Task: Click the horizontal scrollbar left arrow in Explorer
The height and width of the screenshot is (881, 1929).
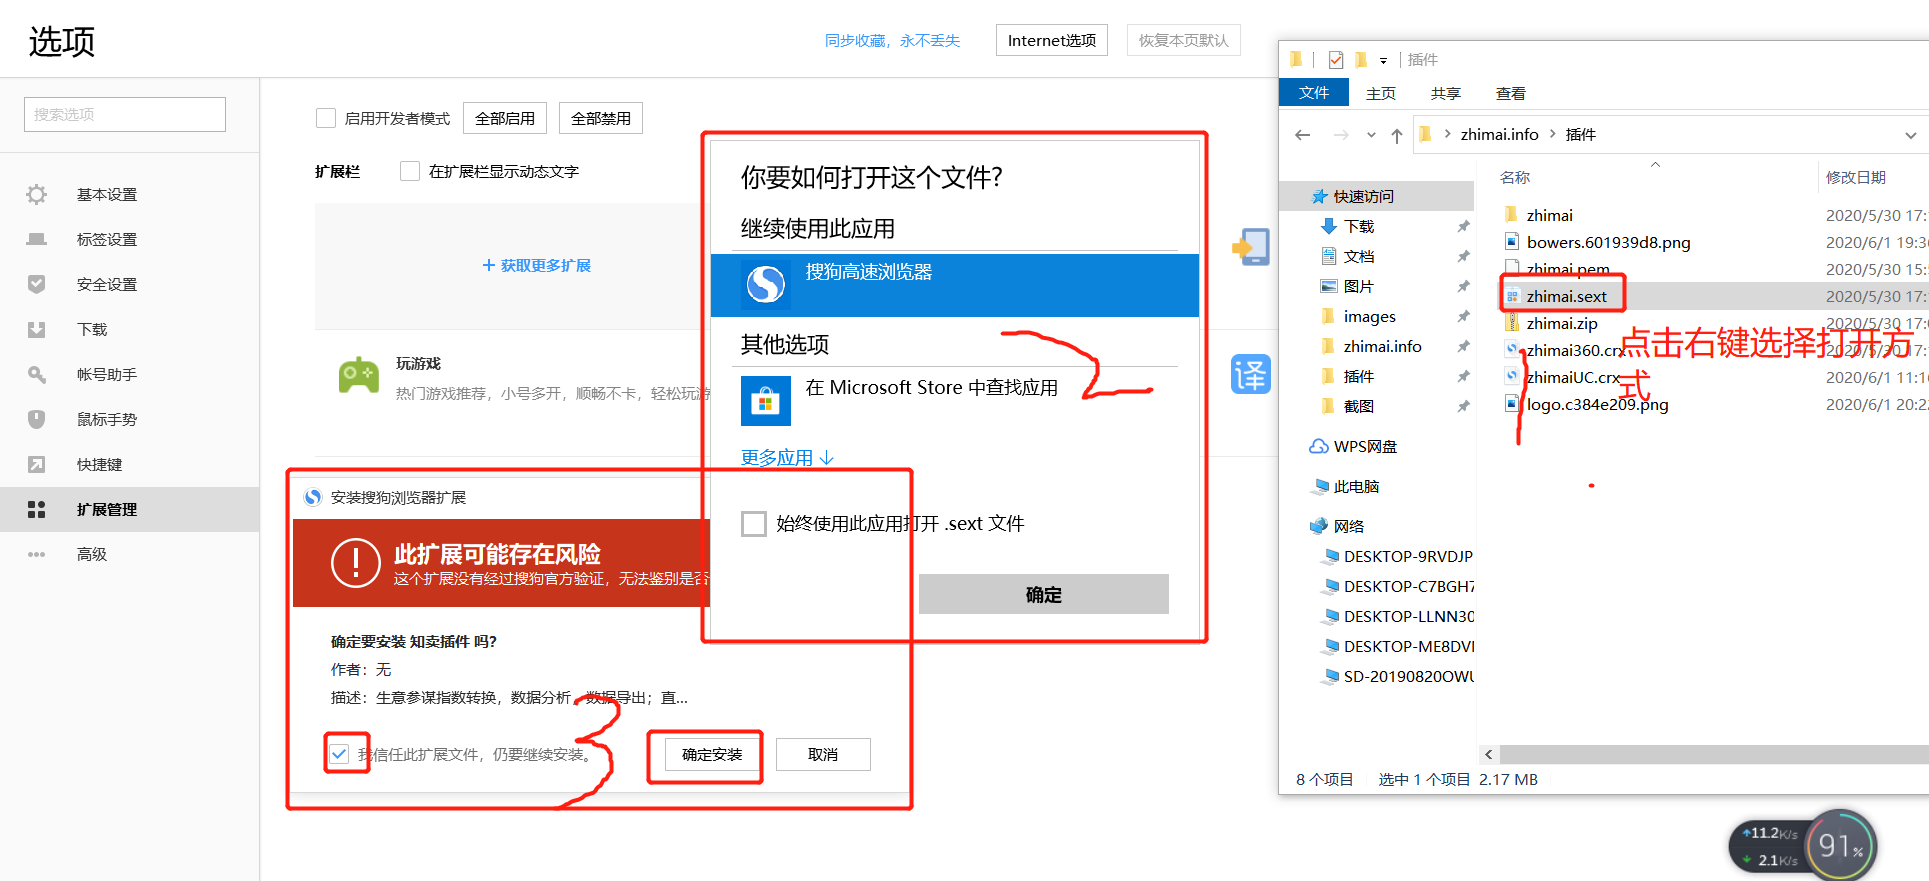Action: pyautogui.click(x=1489, y=755)
